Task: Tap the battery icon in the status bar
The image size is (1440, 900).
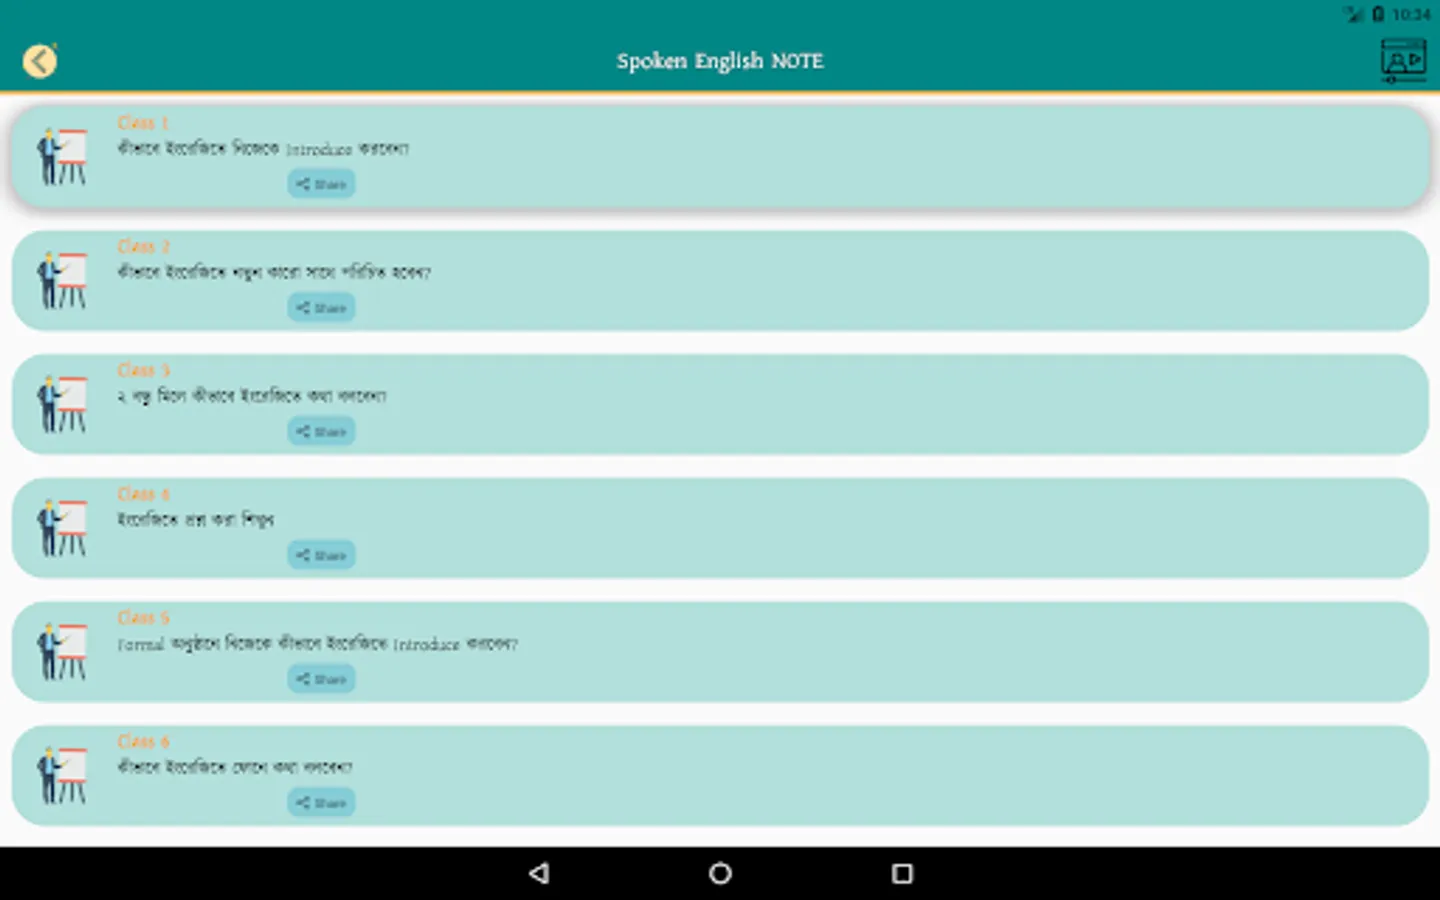Action: 1377,15
